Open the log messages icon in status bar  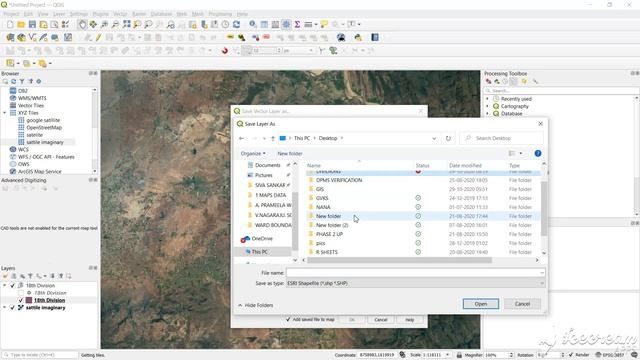pyautogui.click(x=634, y=355)
